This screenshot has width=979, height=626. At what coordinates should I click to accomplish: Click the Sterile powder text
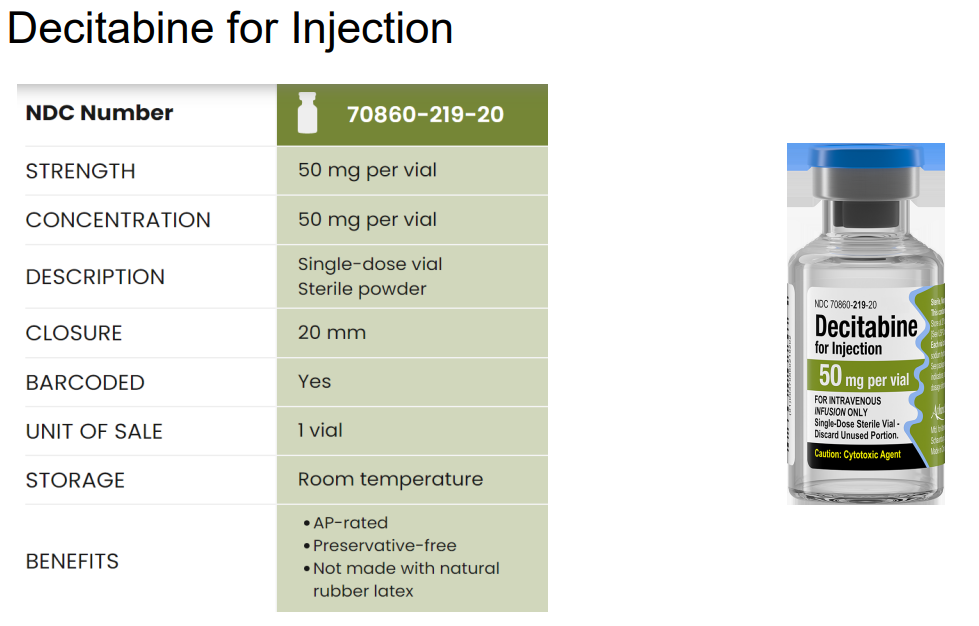coord(362,289)
